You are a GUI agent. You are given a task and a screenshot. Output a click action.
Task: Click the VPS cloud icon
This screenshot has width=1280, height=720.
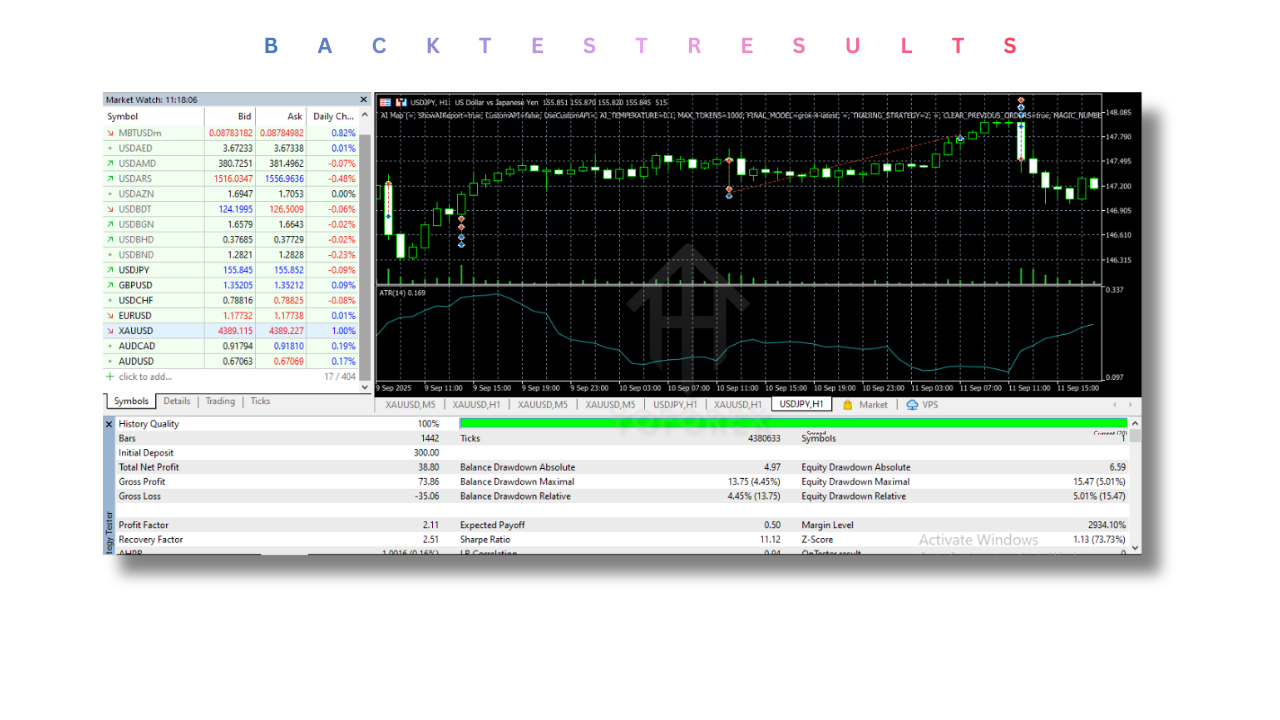coord(912,405)
